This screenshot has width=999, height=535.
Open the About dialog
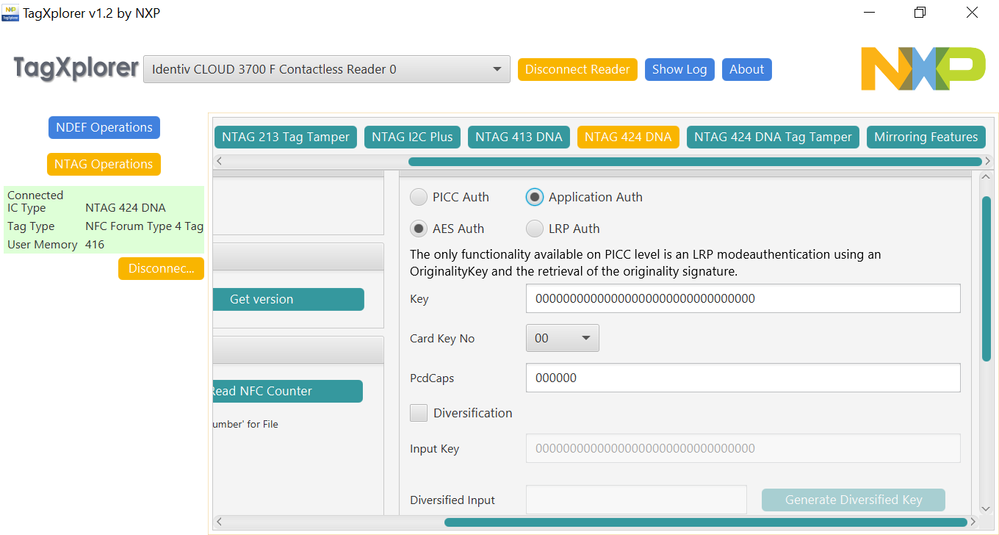click(x=747, y=69)
